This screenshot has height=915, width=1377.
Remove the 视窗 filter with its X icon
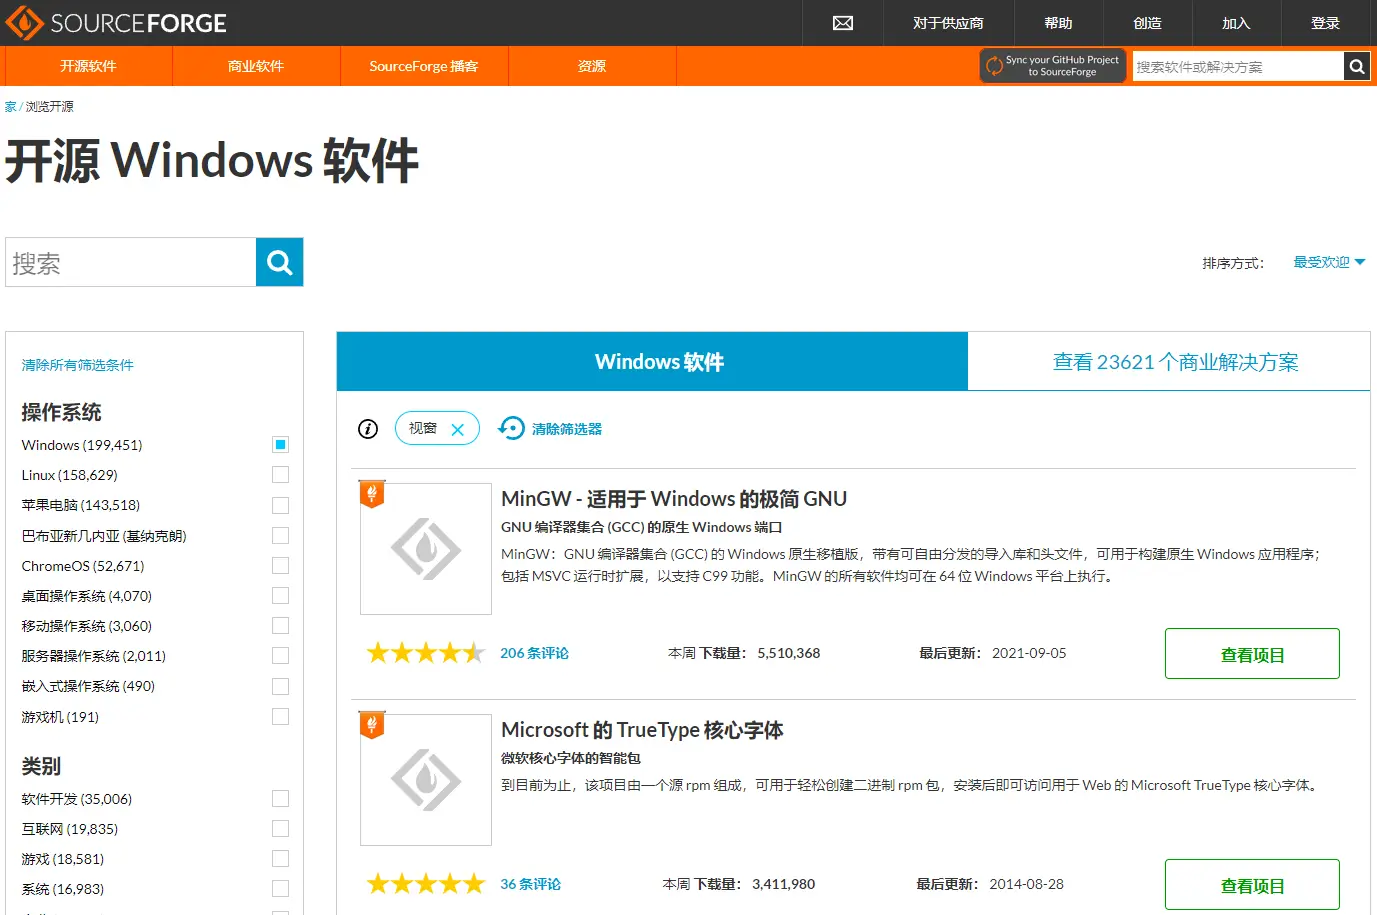tap(458, 430)
